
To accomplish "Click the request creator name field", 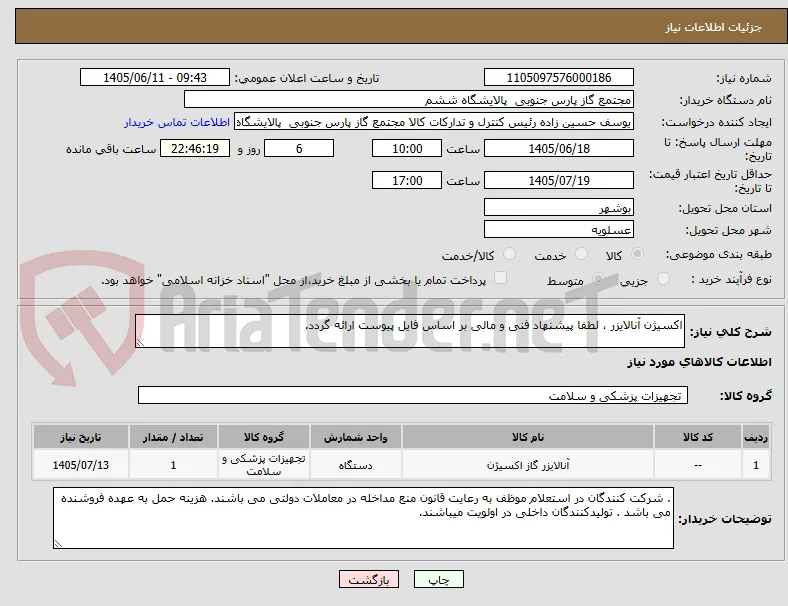I will point(434,122).
